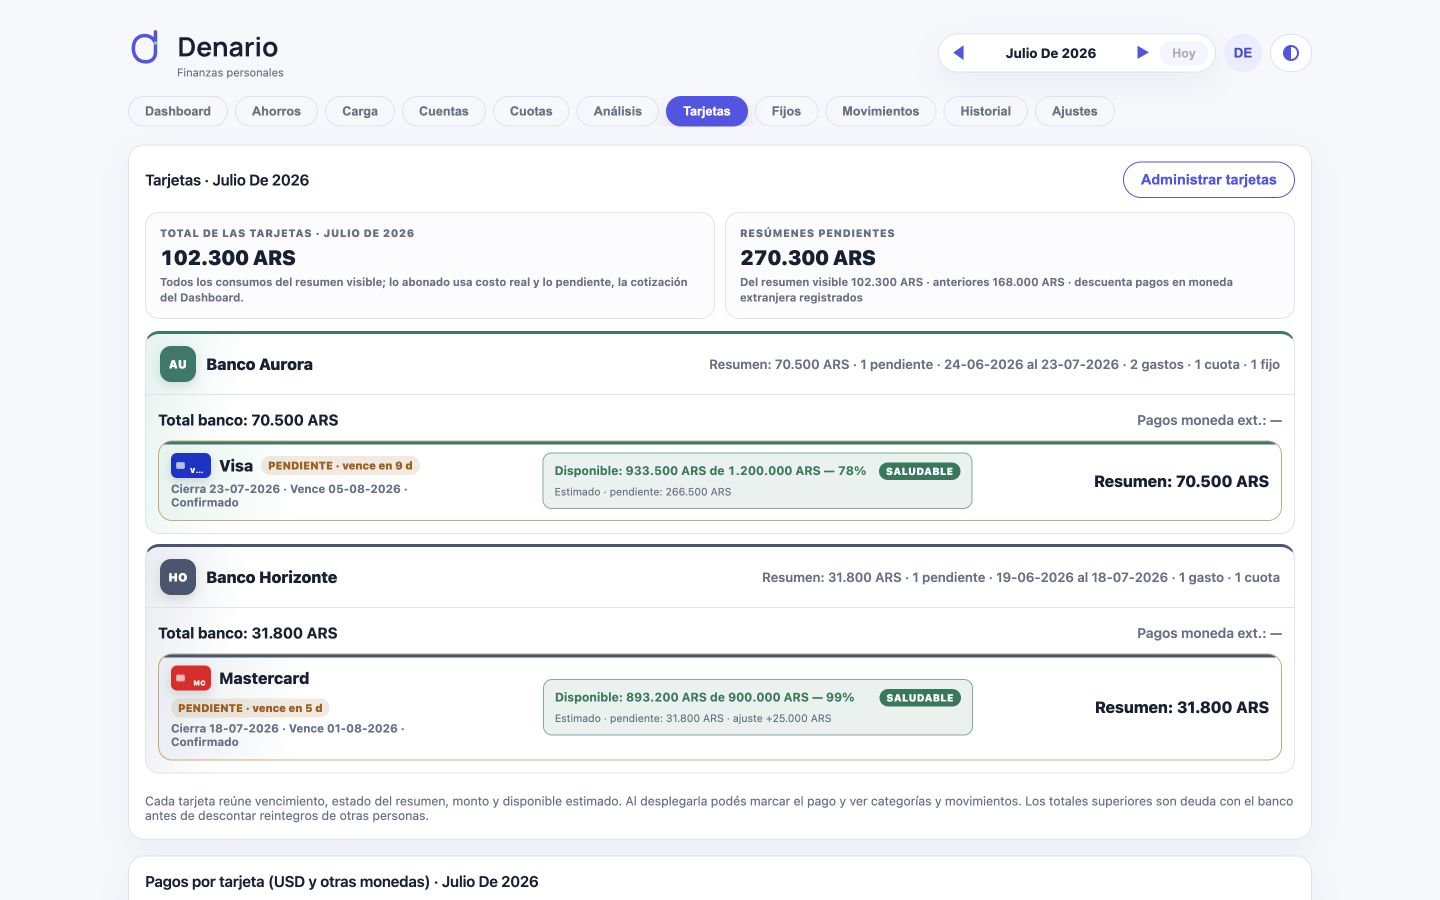Click the HO Banco Horizonte badge
The height and width of the screenshot is (900, 1440).
(x=178, y=577)
